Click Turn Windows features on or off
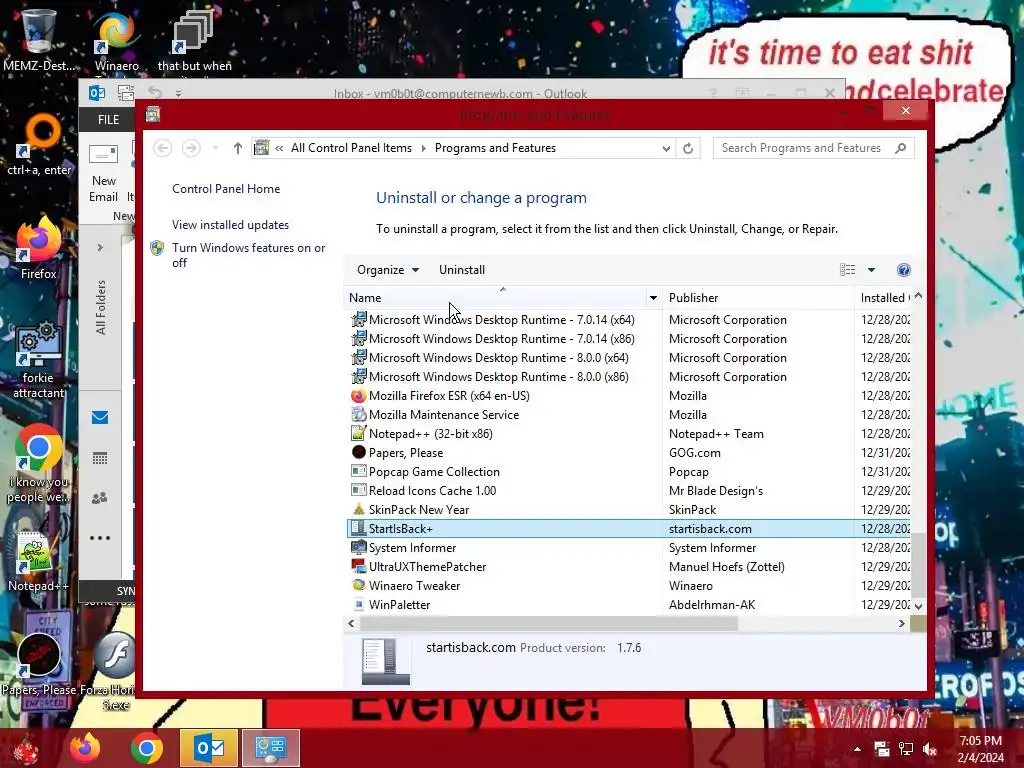The image size is (1024, 768). 248,255
